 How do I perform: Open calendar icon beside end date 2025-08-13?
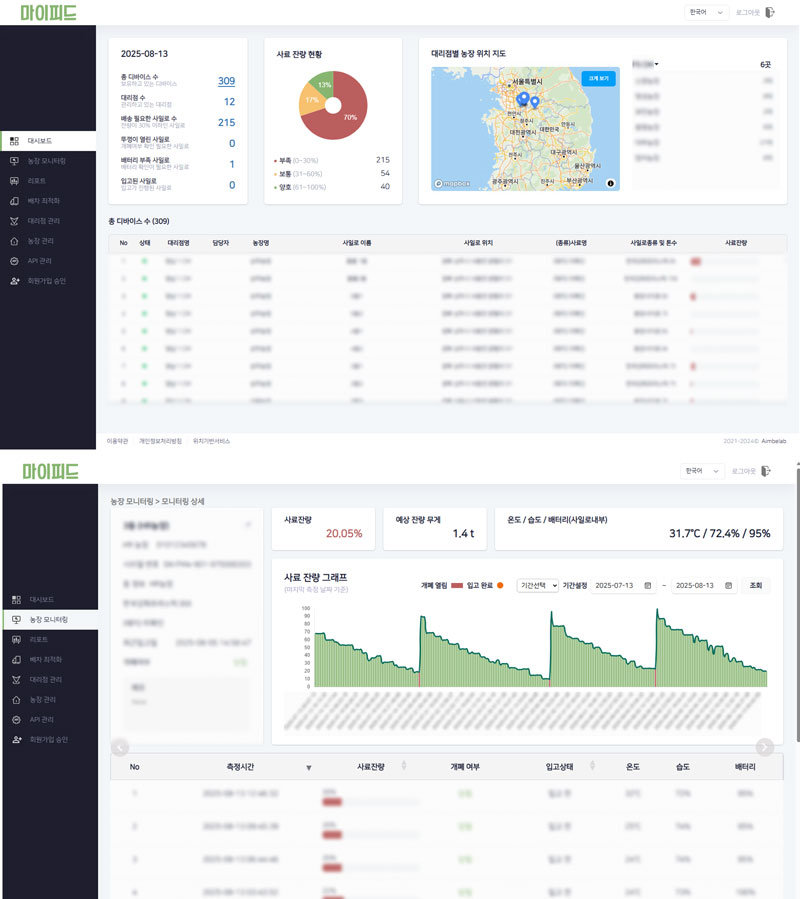[729, 585]
